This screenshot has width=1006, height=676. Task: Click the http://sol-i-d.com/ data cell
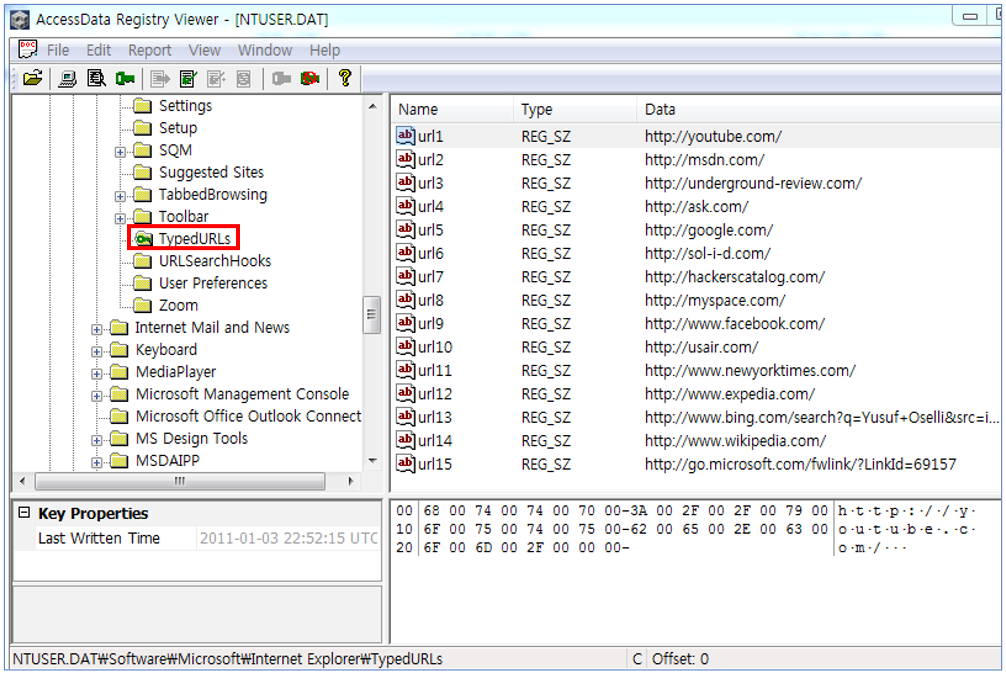coord(707,253)
